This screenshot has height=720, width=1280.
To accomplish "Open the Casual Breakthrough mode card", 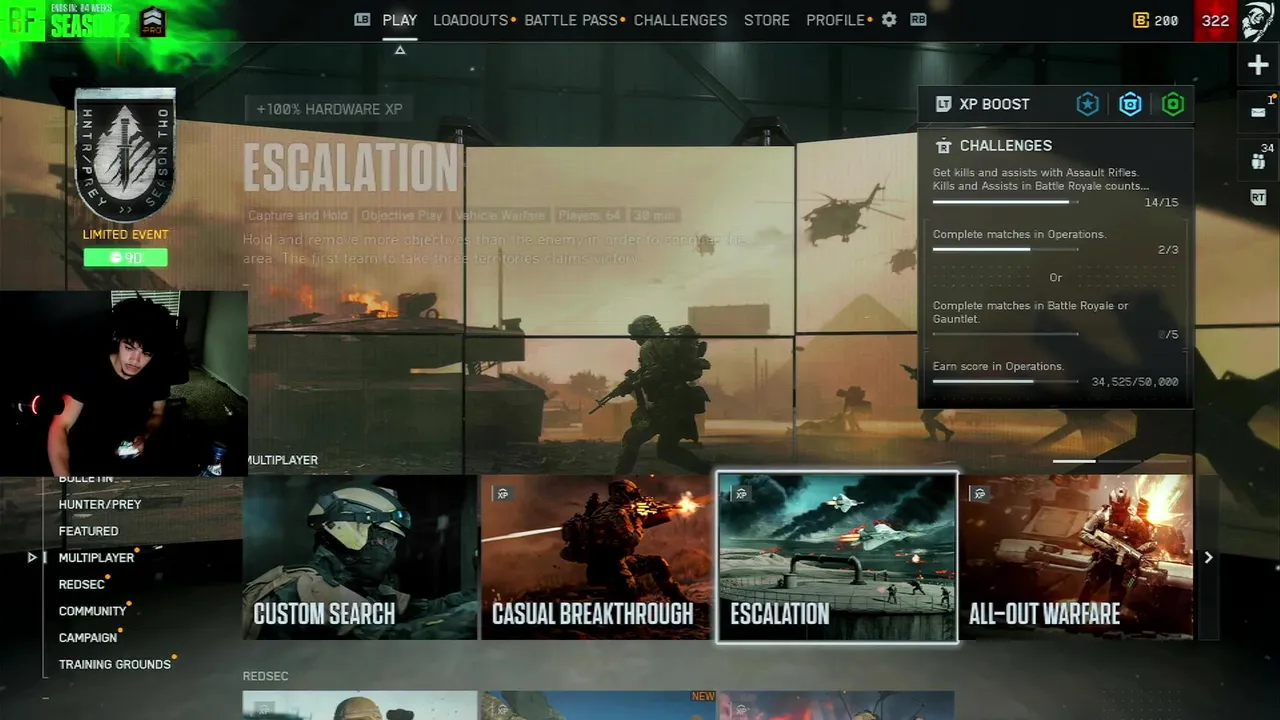I will coord(596,557).
